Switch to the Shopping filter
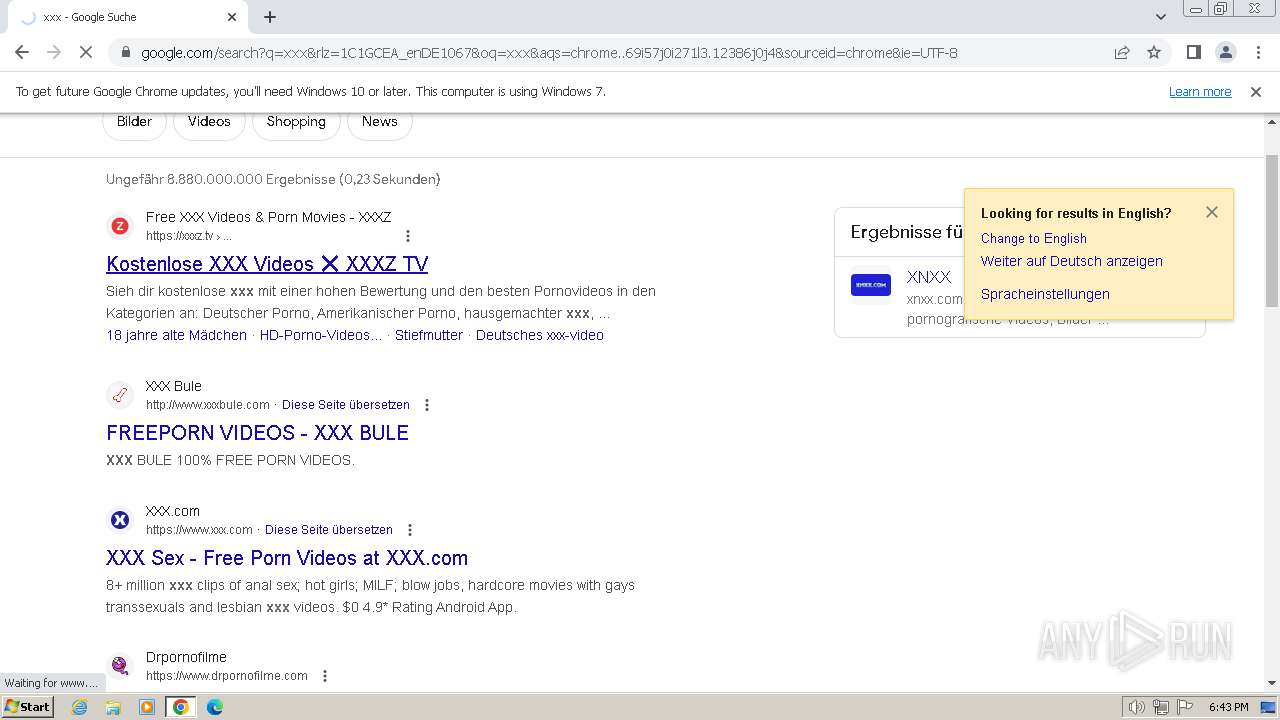This screenshot has height=720, width=1280. pos(296,122)
